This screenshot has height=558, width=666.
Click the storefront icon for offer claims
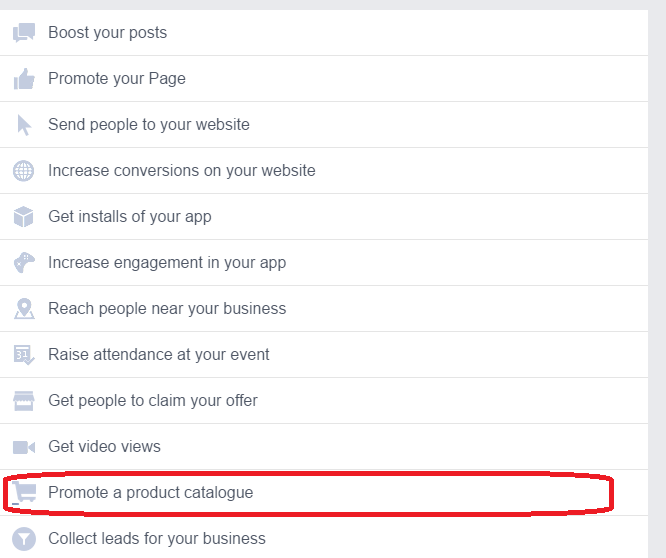24,401
